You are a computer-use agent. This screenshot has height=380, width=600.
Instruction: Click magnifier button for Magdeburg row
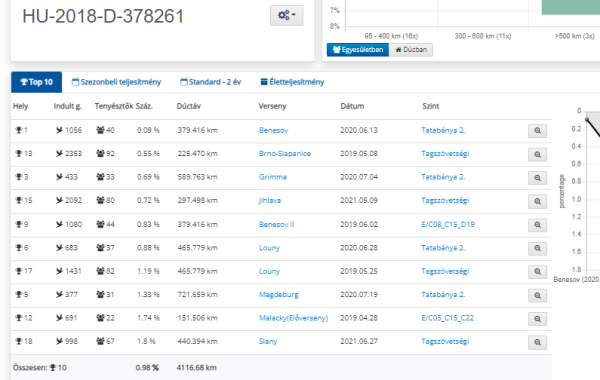click(537, 295)
